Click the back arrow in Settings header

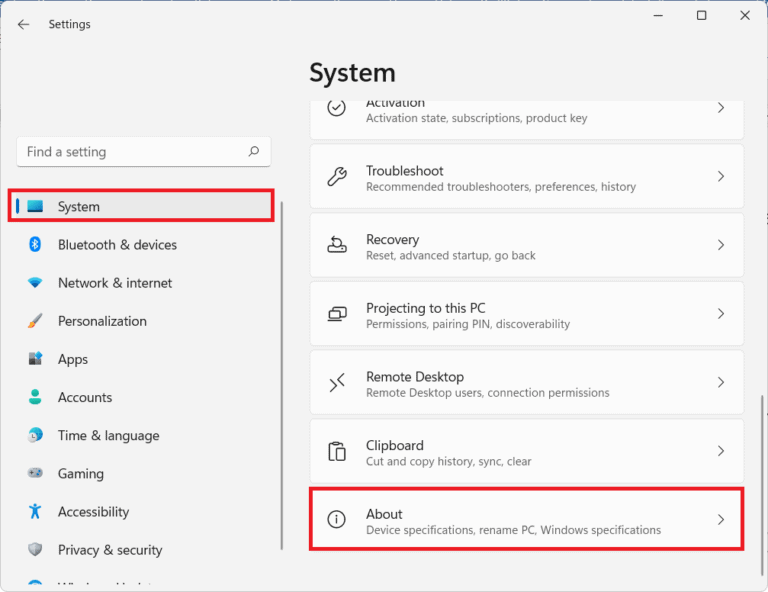pos(23,24)
